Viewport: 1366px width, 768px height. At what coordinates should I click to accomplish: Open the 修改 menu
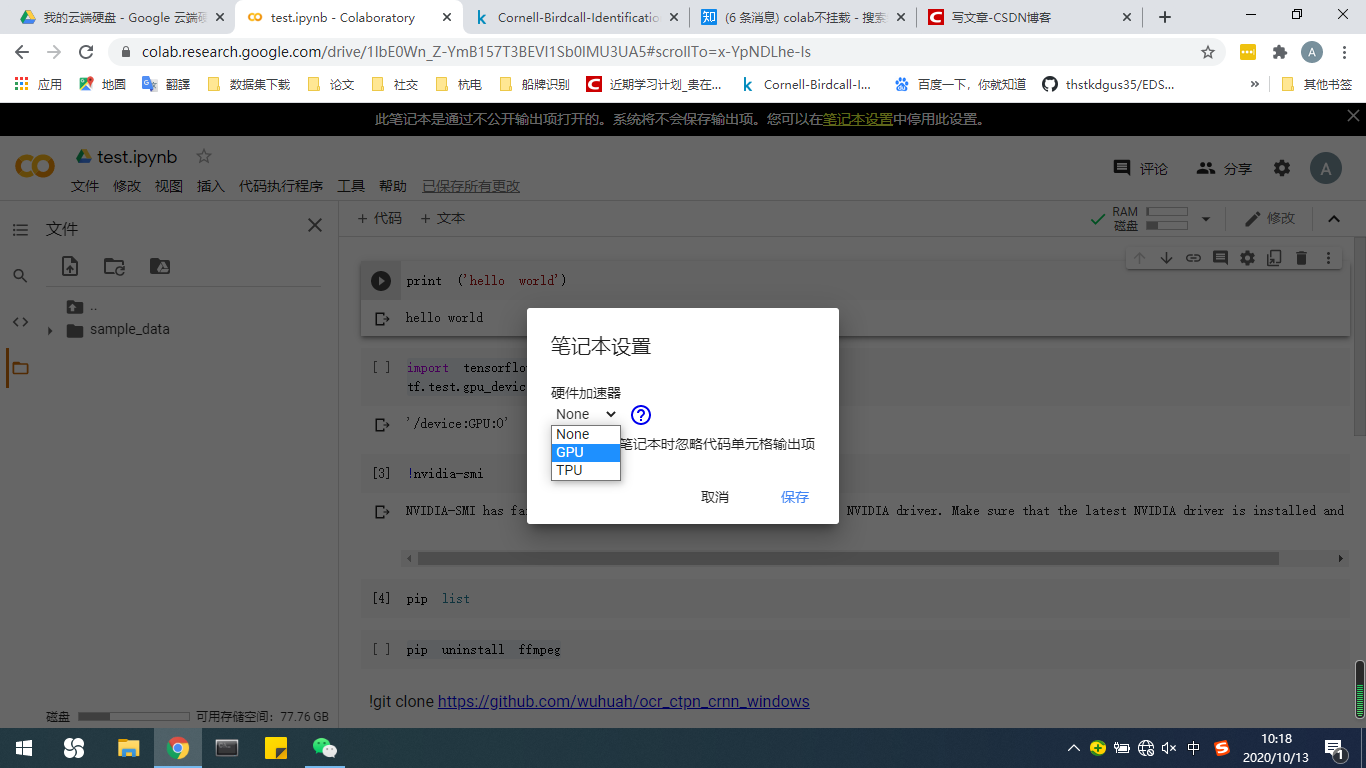click(x=127, y=186)
